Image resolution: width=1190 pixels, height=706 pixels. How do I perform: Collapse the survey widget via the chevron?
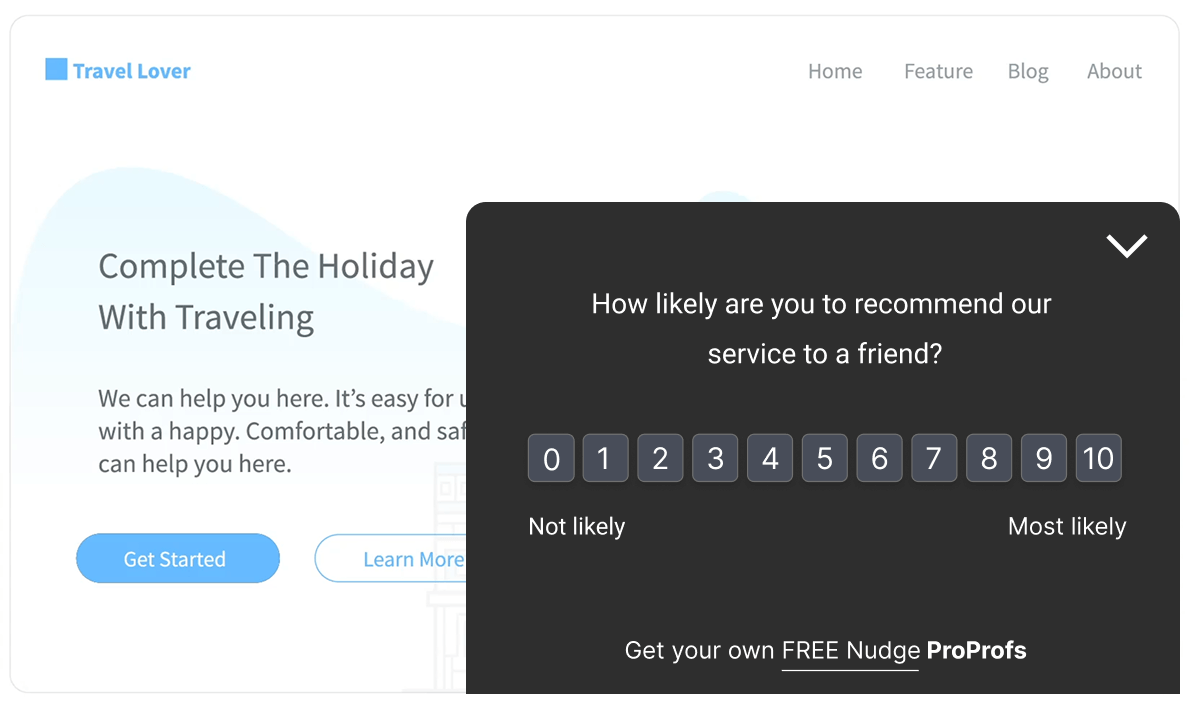[1126, 245]
